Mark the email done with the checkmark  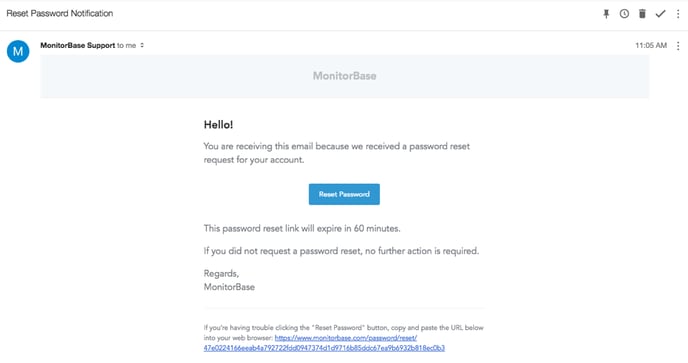tap(660, 14)
